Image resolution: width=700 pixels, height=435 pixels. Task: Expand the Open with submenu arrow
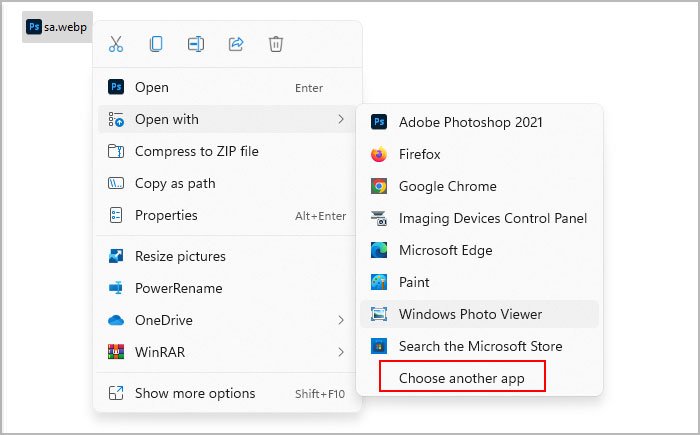click(x=341, y=119)
